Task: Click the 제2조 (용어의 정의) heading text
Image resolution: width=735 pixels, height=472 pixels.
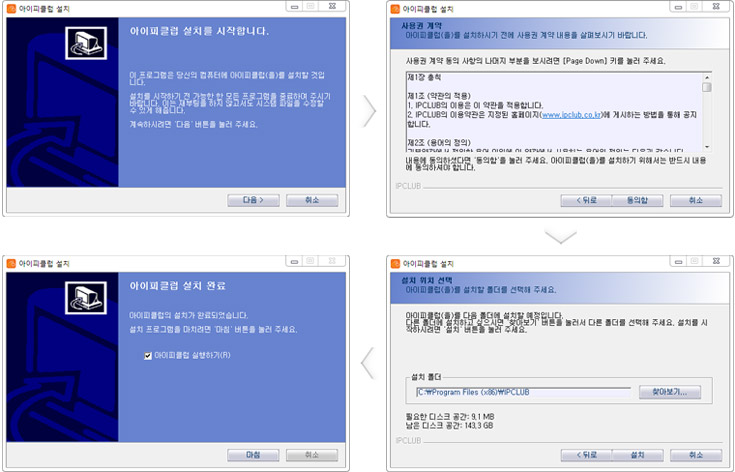Action: 439,142
